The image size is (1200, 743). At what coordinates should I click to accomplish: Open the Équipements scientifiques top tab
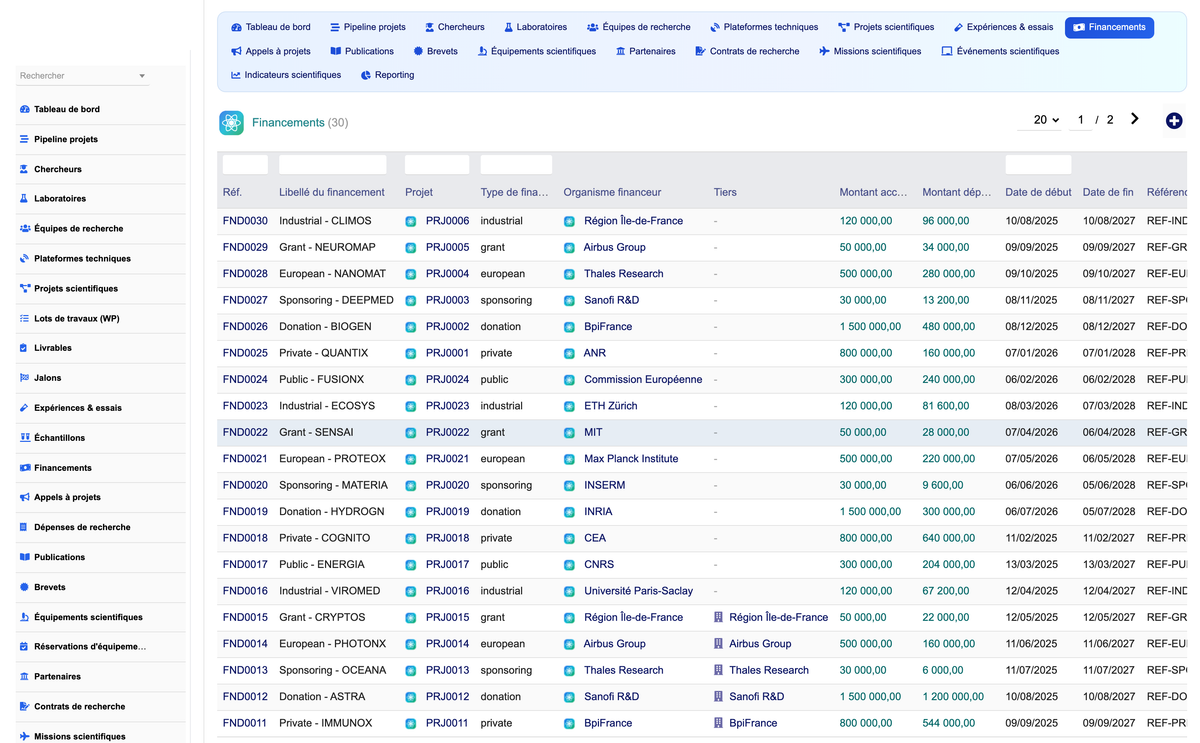pos(537,51)
